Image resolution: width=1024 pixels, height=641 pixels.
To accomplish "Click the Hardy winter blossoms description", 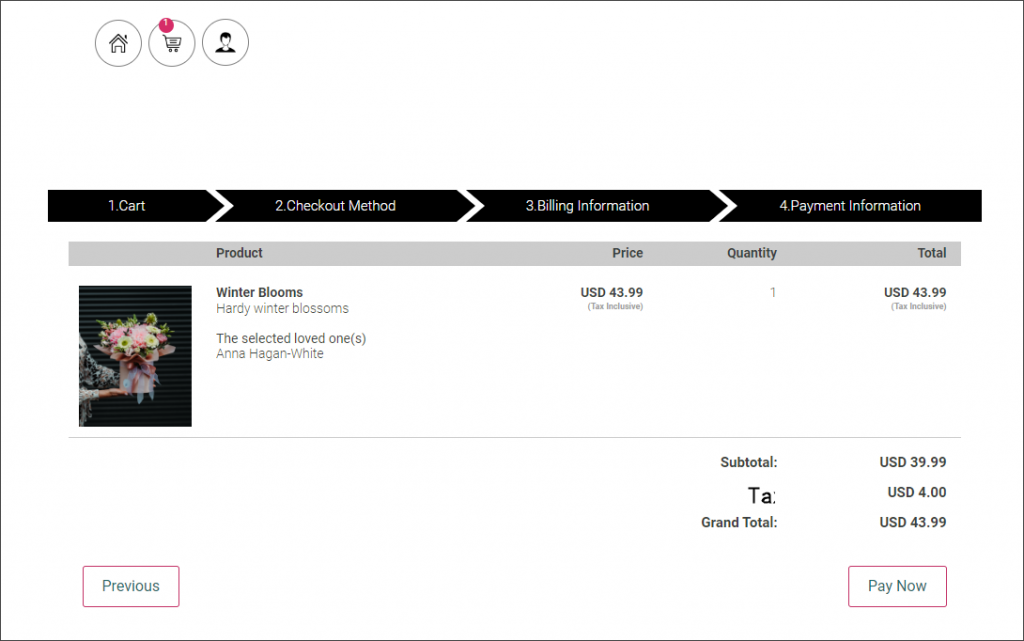I will (x=282, y=308).
